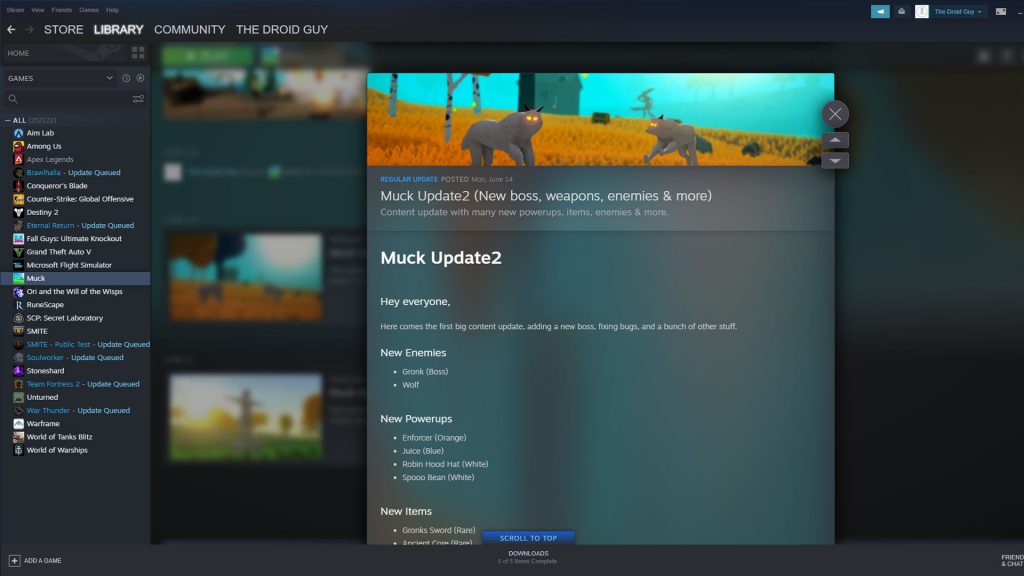
Task: Click the Aim Lab game icon
Action: (x=18, y=133)
